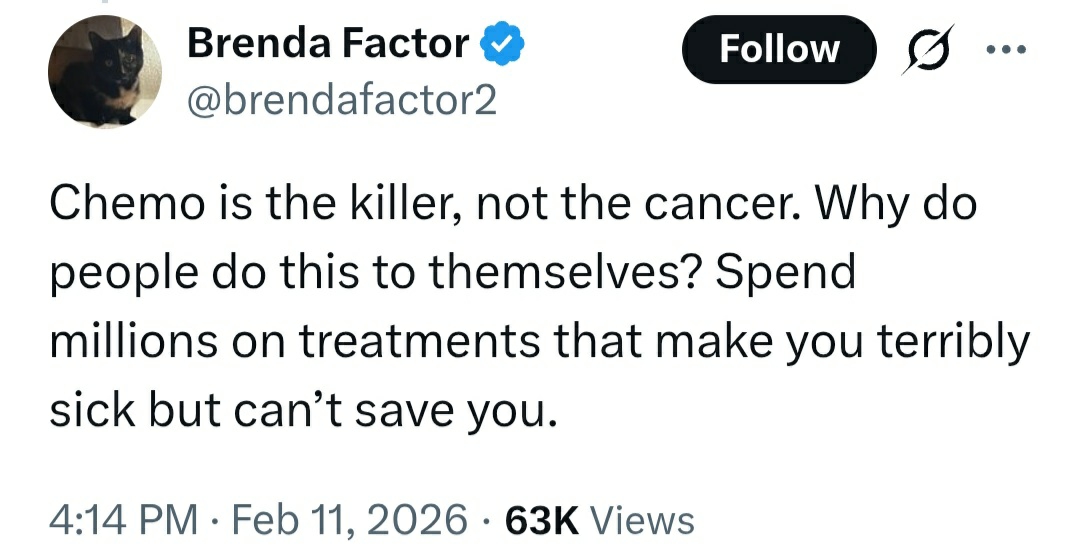Click the Views label
Image resolution: width=1080 pixels, height=551 pixels.
point(642,519)
